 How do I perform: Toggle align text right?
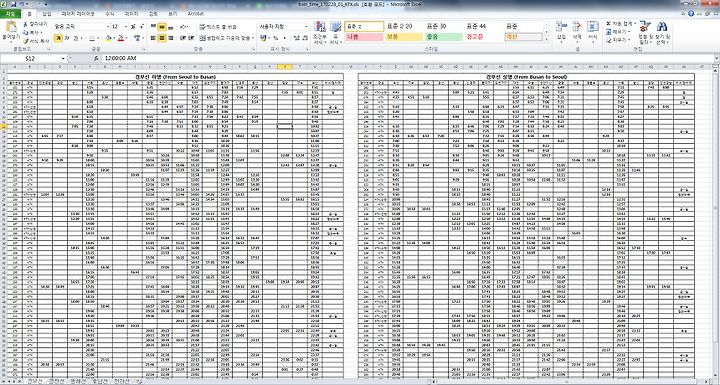[x=170, y=38]
